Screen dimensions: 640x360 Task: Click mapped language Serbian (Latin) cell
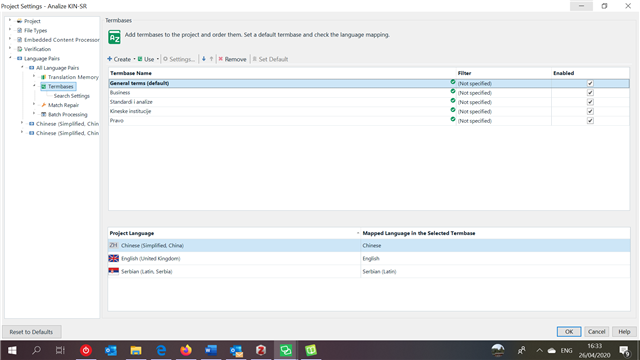click(495, 271)
